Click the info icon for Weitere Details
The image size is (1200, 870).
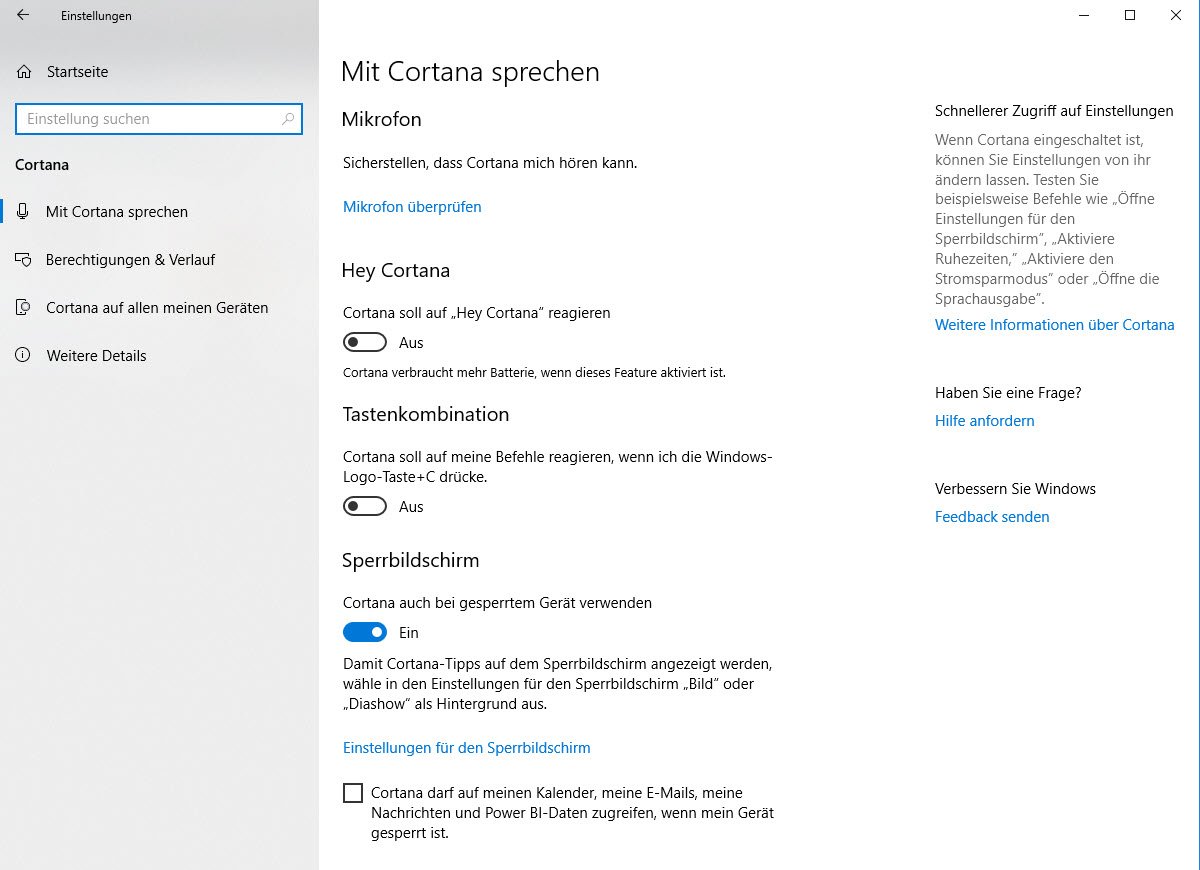pos(23,355)
